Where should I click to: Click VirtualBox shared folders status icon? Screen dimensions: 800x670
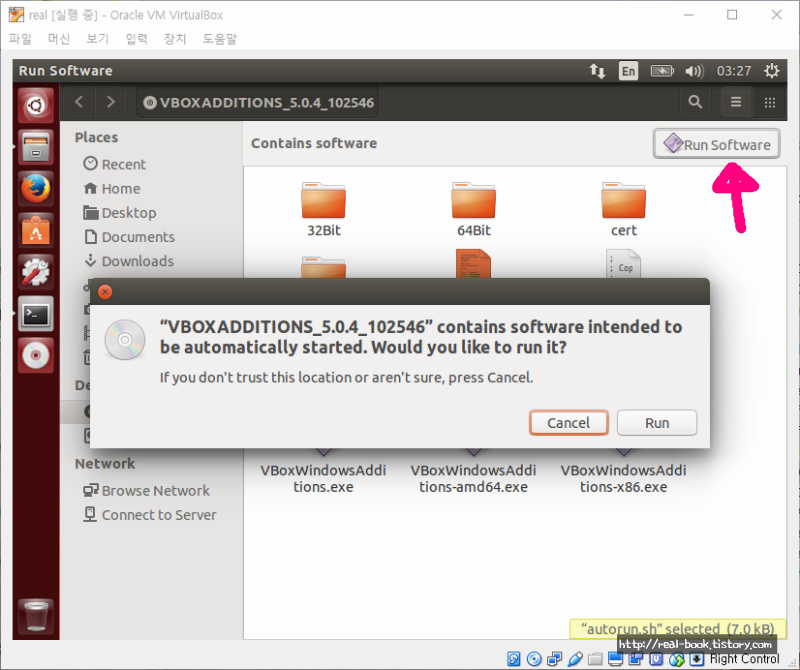tap(595, 659)
